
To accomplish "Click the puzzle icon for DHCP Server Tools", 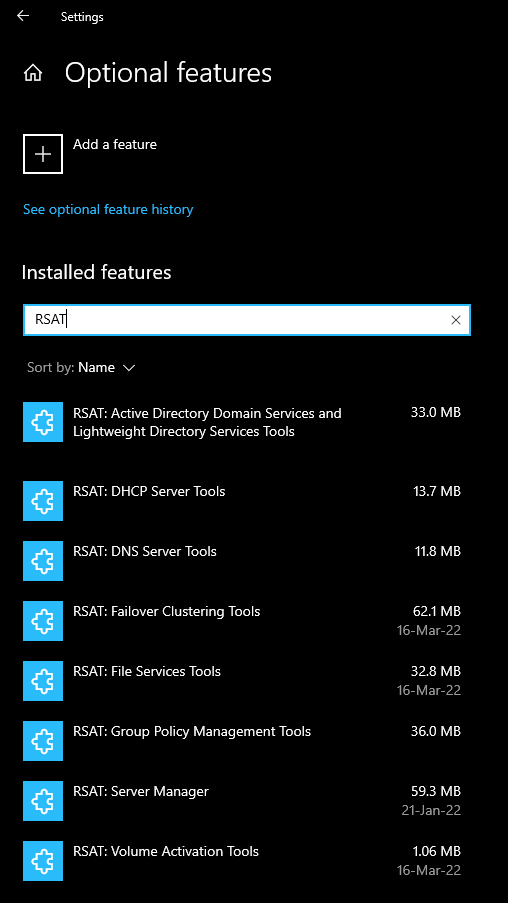I will pyautogui.click(x=43, y=501).
